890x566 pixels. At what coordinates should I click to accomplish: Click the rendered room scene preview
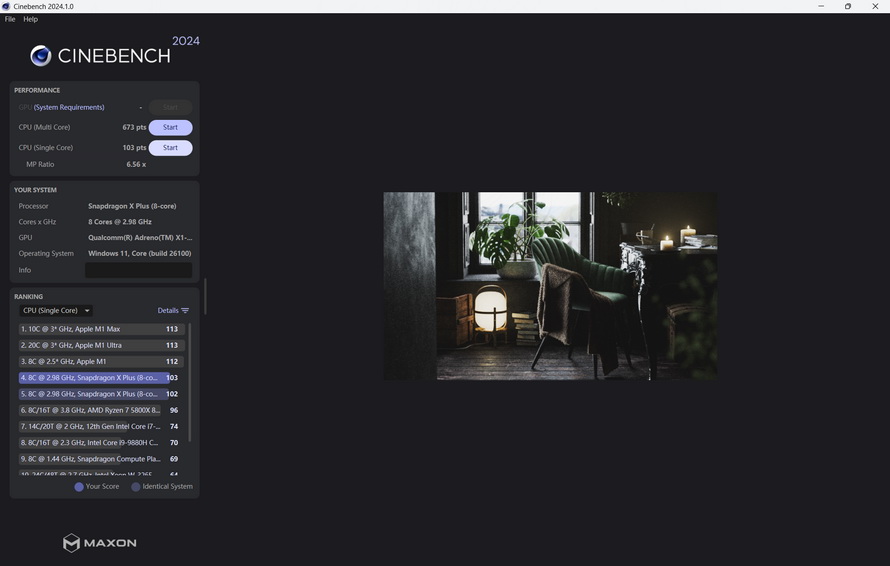(550, 286)
